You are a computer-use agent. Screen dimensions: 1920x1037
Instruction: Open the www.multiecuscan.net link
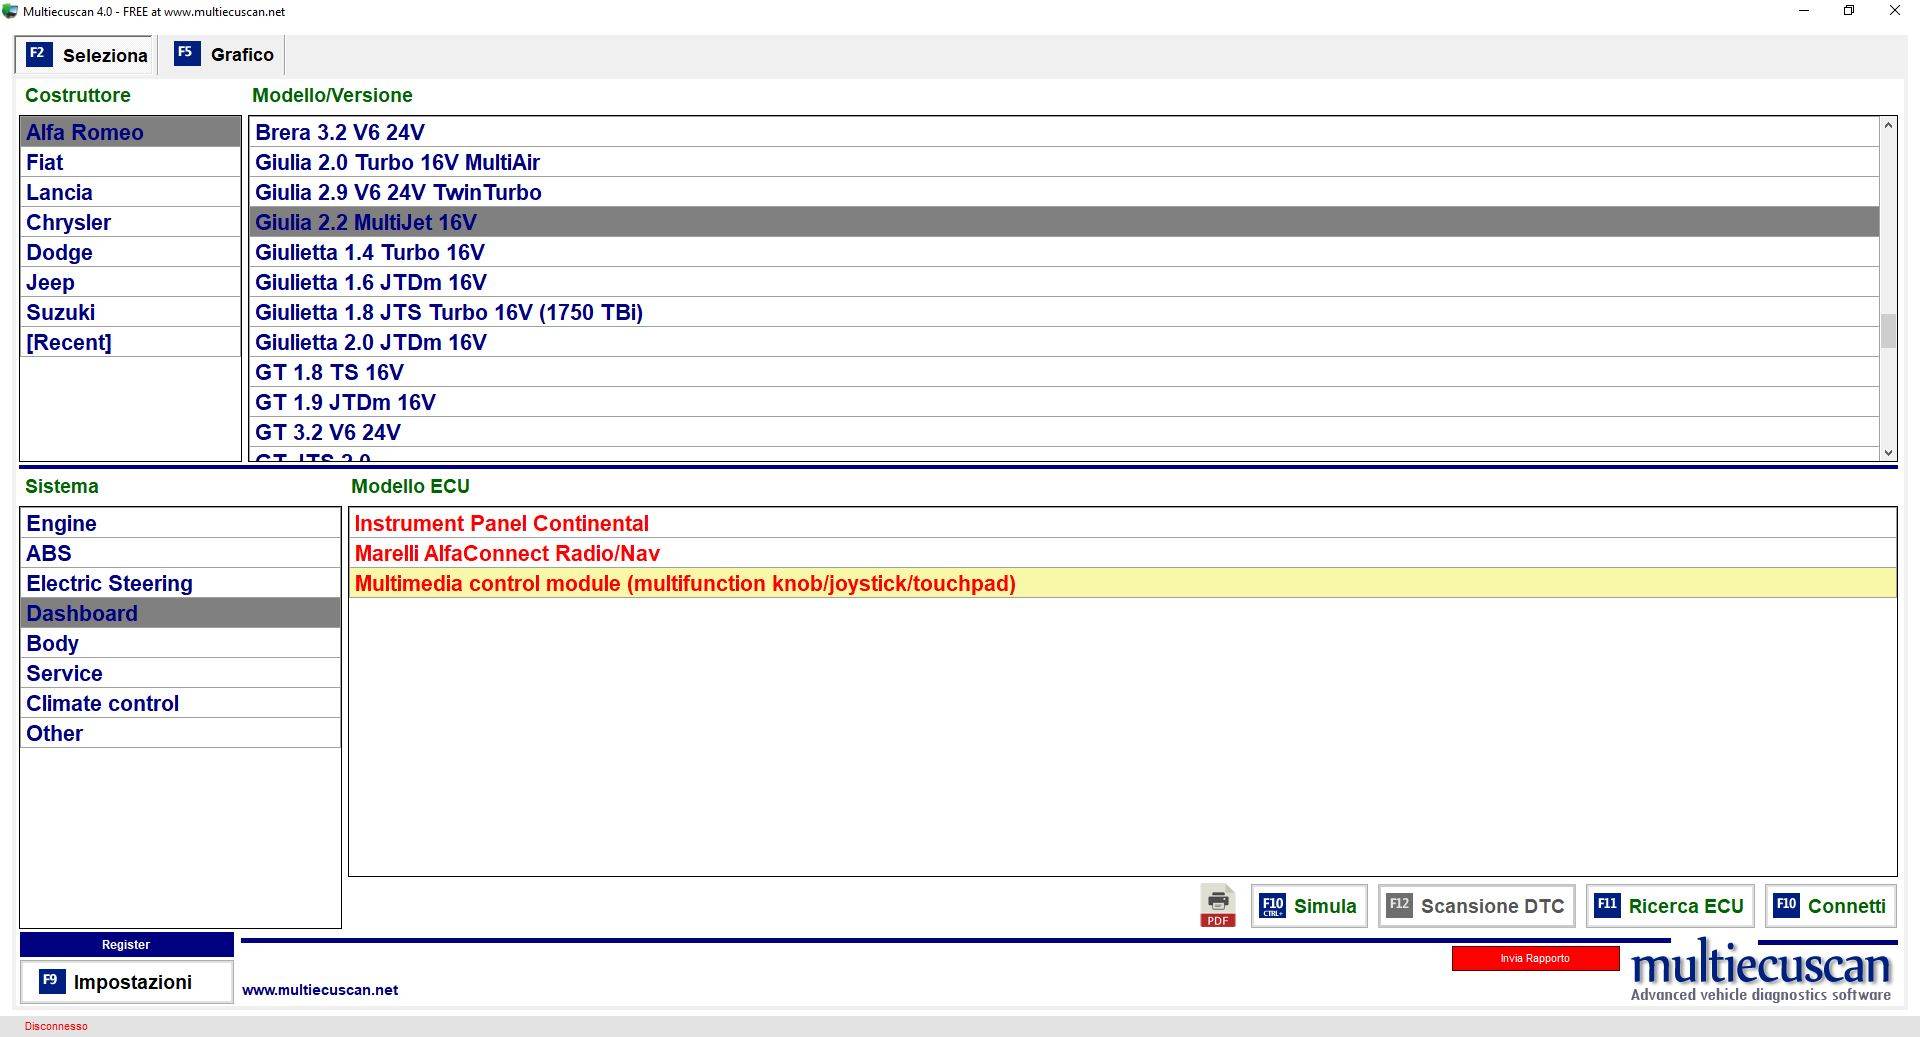(320, 990)
